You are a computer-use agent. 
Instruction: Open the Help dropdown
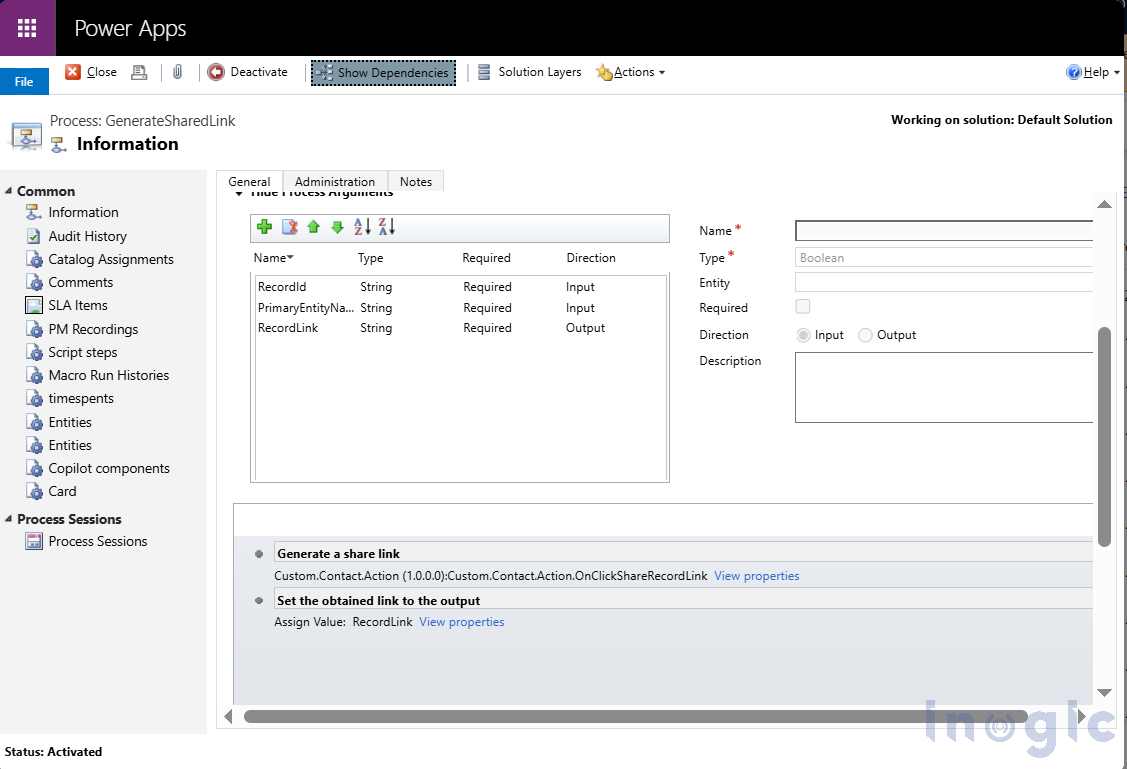(1092, 72)
